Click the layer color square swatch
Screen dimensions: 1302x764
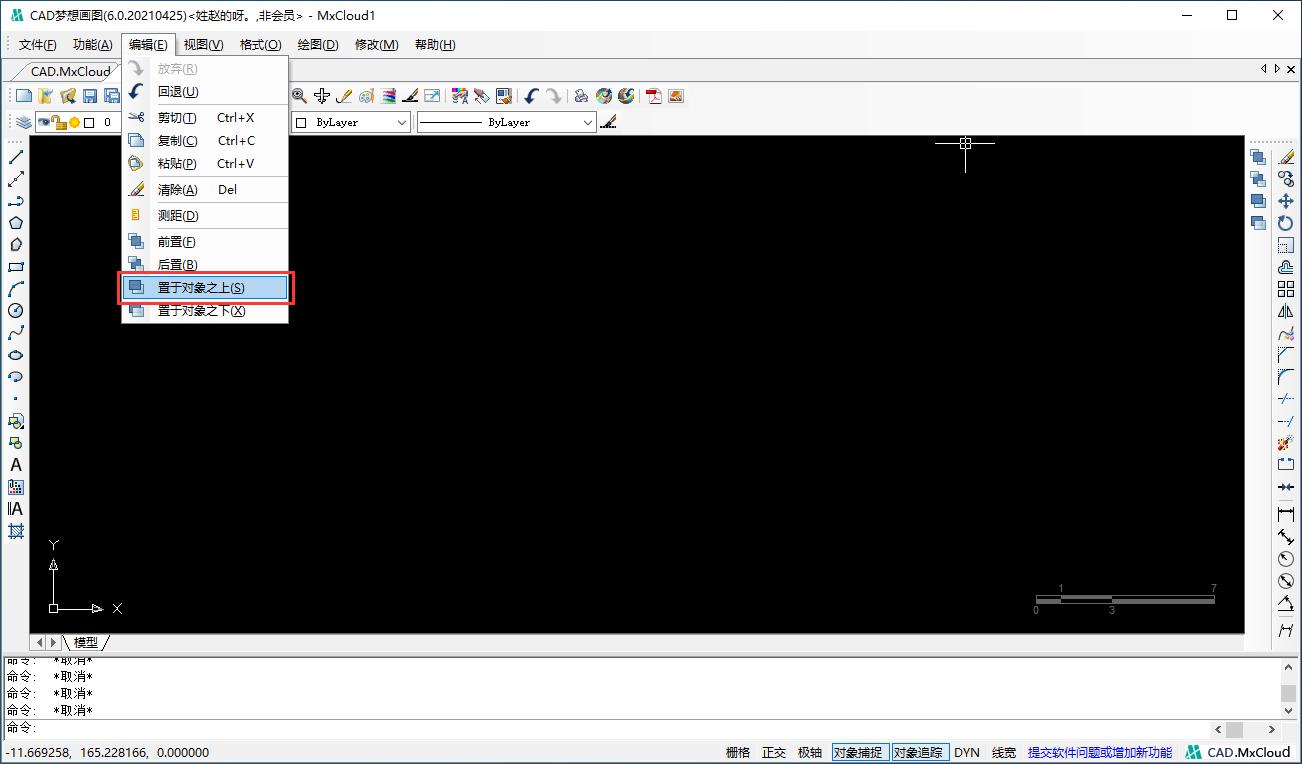[89, 122]
